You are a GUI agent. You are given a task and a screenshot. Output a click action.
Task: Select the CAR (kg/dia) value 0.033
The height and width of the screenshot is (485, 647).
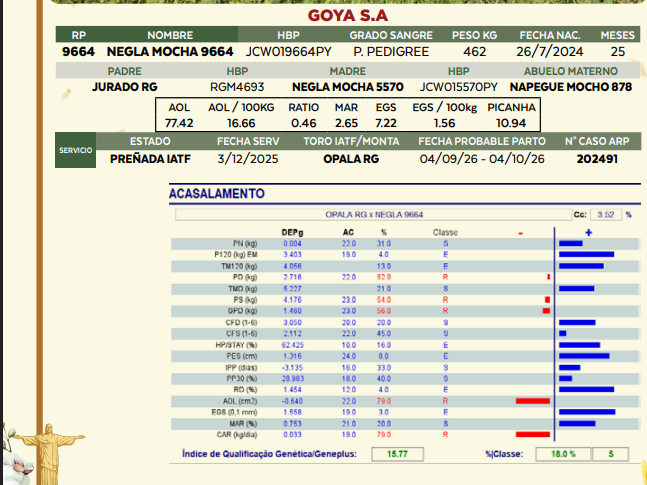292,435
